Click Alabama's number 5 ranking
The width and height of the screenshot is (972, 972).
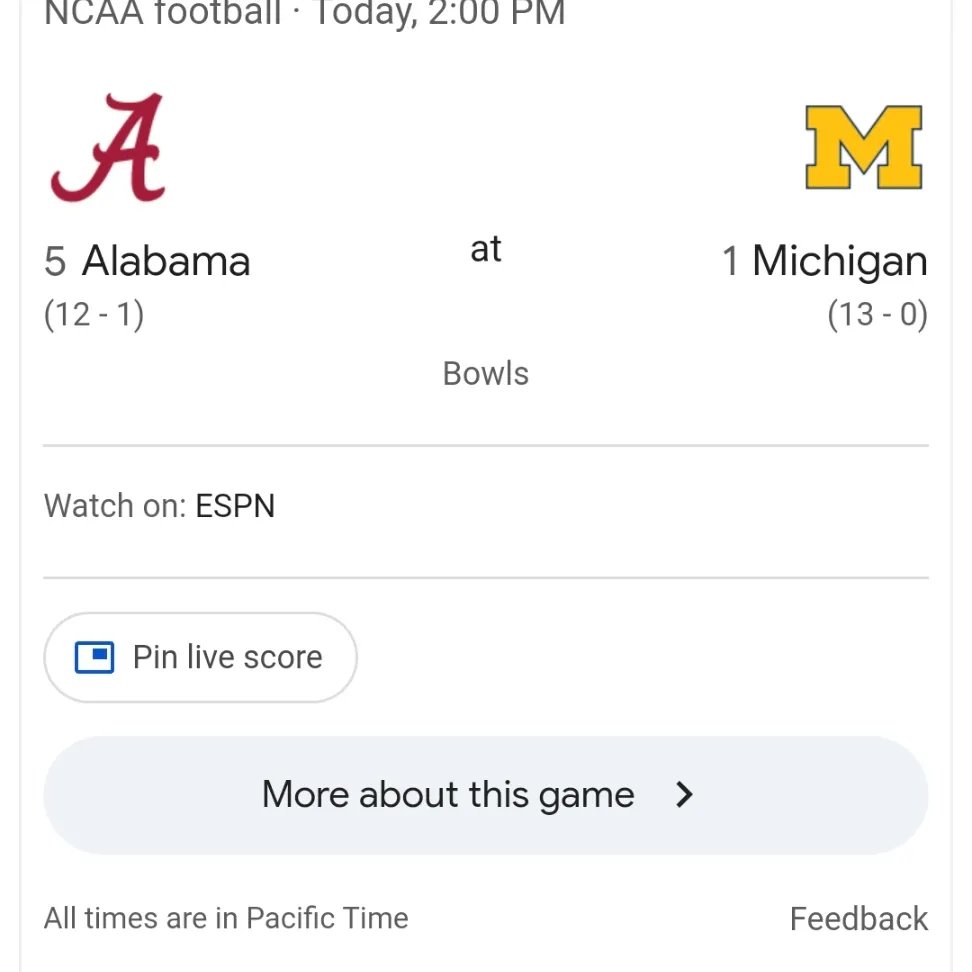[x=55, y=262]
